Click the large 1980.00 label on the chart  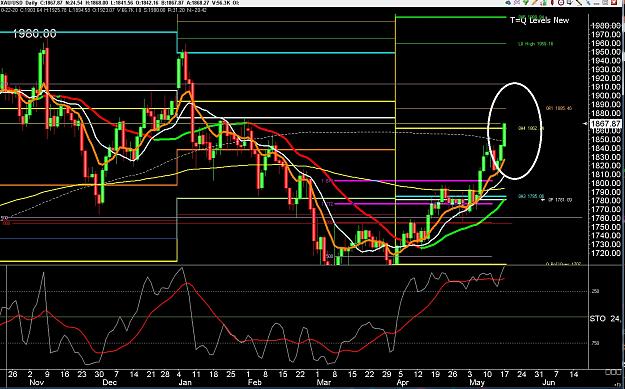[34, 34]
